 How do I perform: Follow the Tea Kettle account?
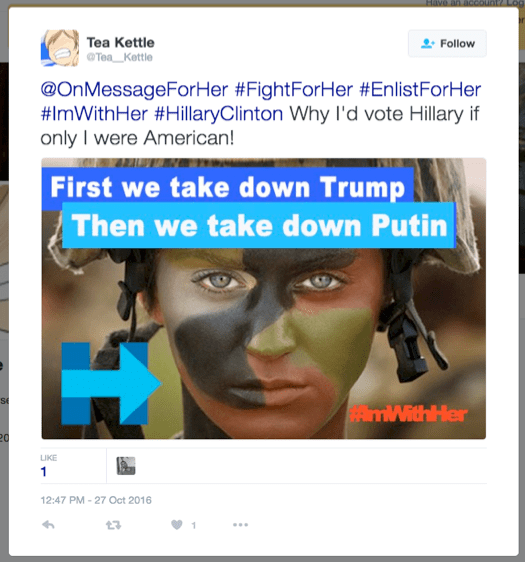[447, 44]
